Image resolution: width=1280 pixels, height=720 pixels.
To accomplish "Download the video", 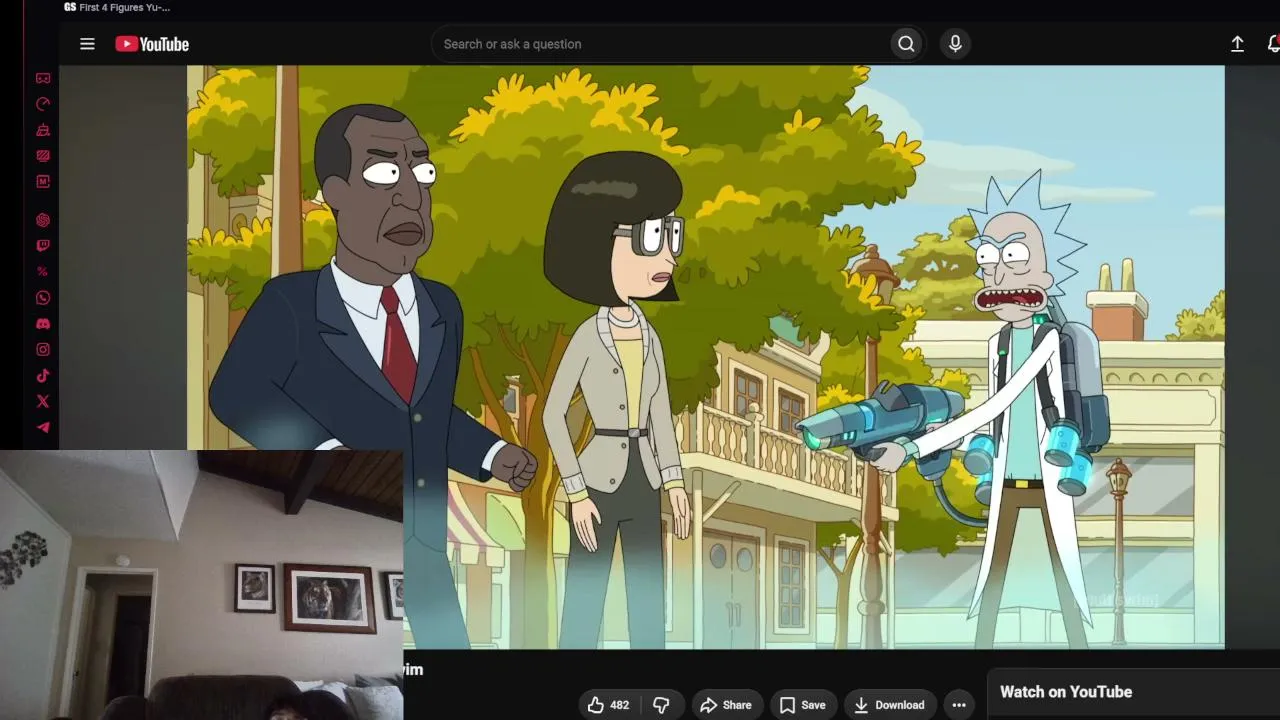I will (889, 705).
